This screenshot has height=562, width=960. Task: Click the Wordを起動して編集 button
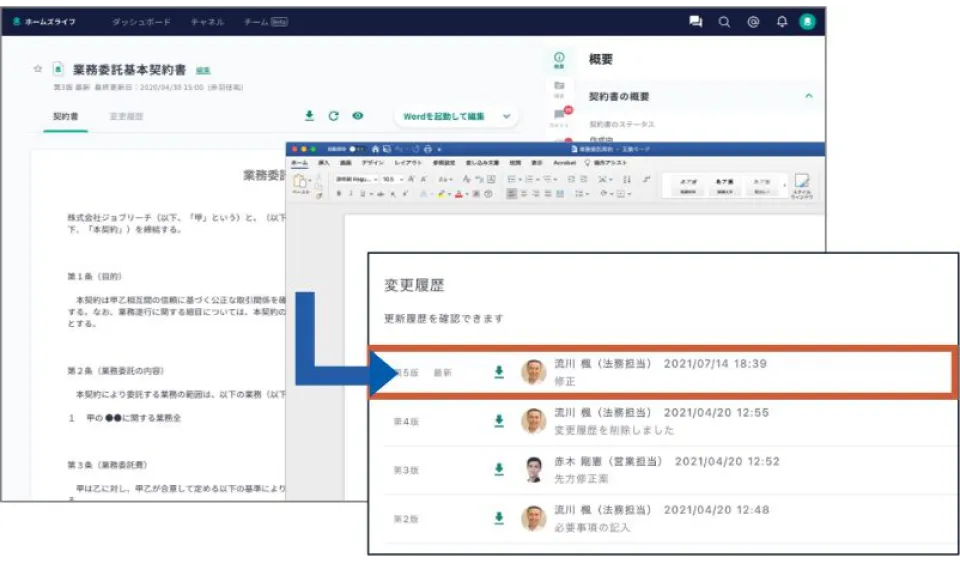(443, 117)
